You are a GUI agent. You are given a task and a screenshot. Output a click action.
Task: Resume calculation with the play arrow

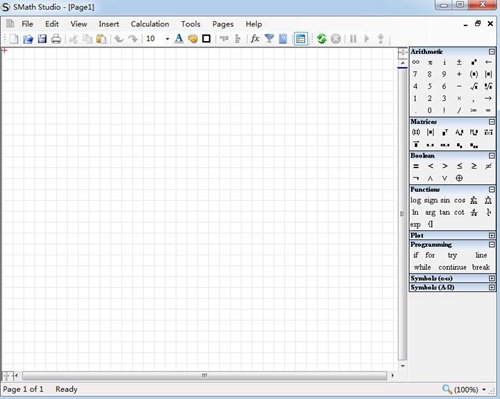click(367, 39)
